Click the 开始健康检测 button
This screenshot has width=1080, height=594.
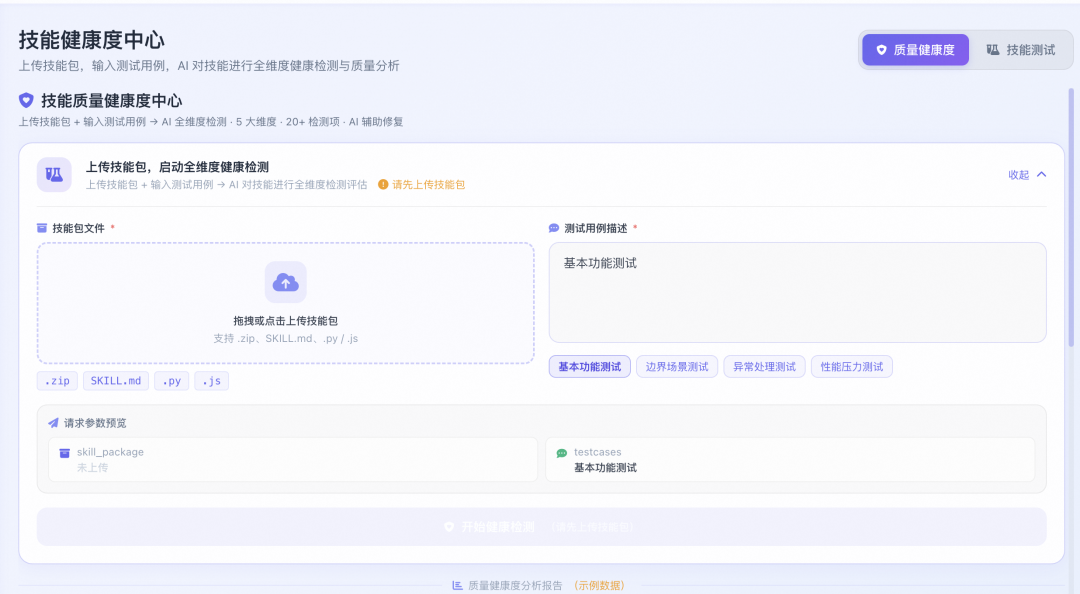click(541, 527)
